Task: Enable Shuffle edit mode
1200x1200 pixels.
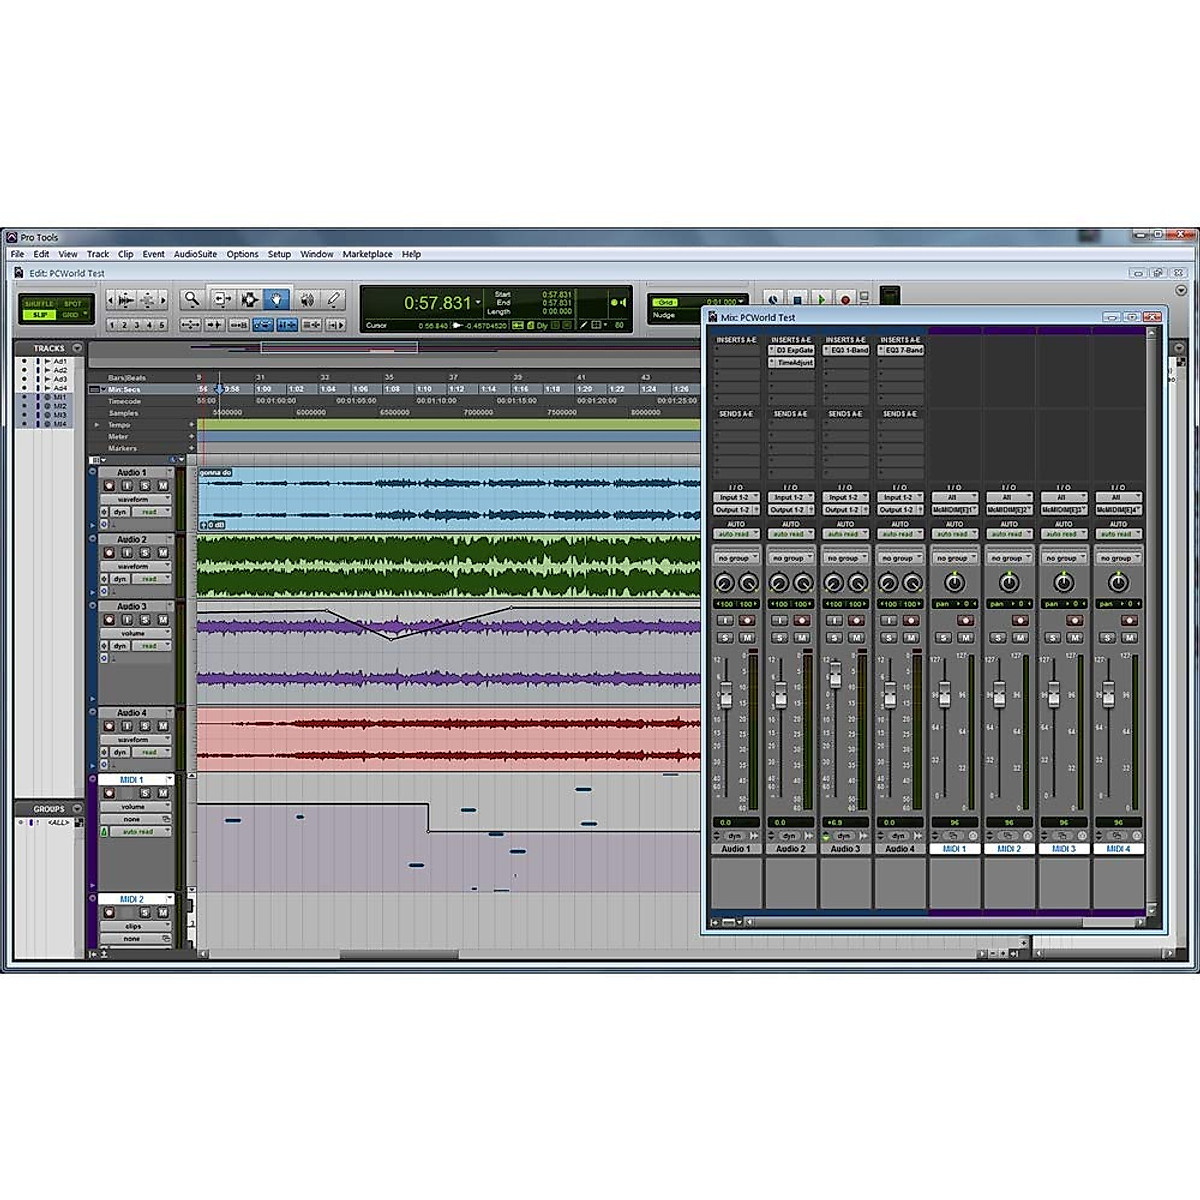Action: coord(39,303)
